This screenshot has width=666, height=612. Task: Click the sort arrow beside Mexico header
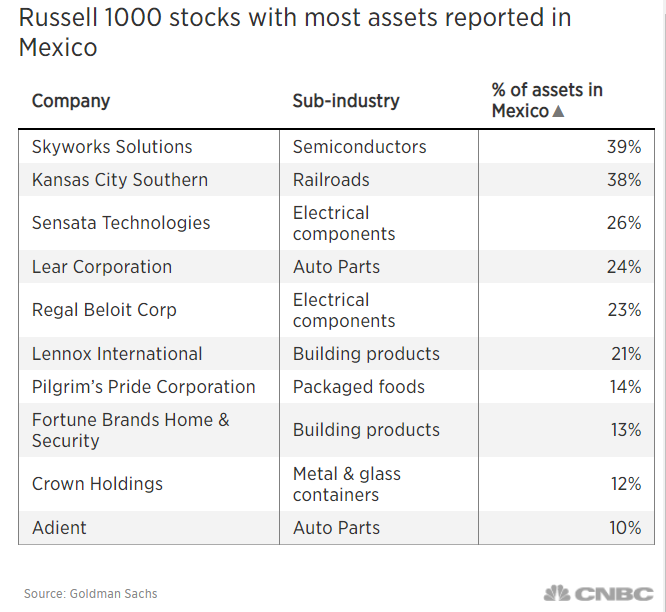(558, 111)
